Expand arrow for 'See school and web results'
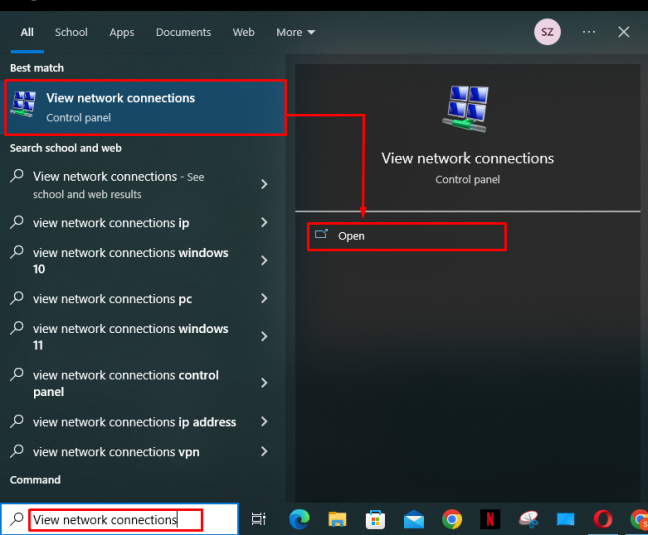The image size is (648, 535). pos(264,184)
